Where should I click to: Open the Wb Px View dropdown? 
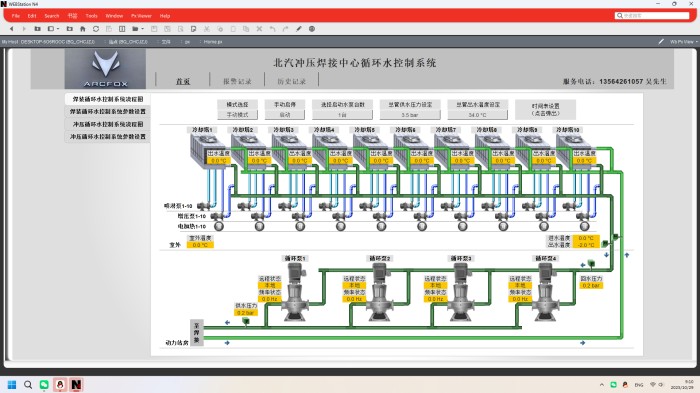pos(683,42)
